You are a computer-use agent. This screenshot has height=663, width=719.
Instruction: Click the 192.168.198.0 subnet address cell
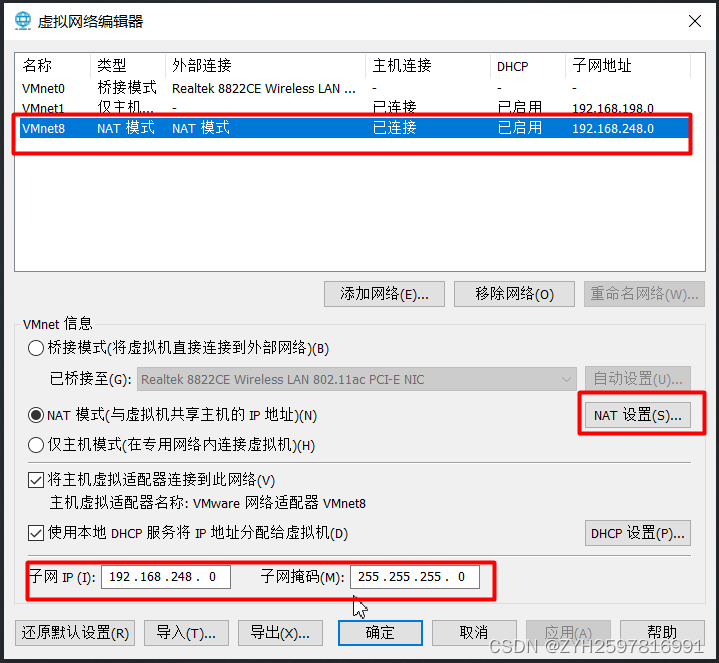click(613, 108)
